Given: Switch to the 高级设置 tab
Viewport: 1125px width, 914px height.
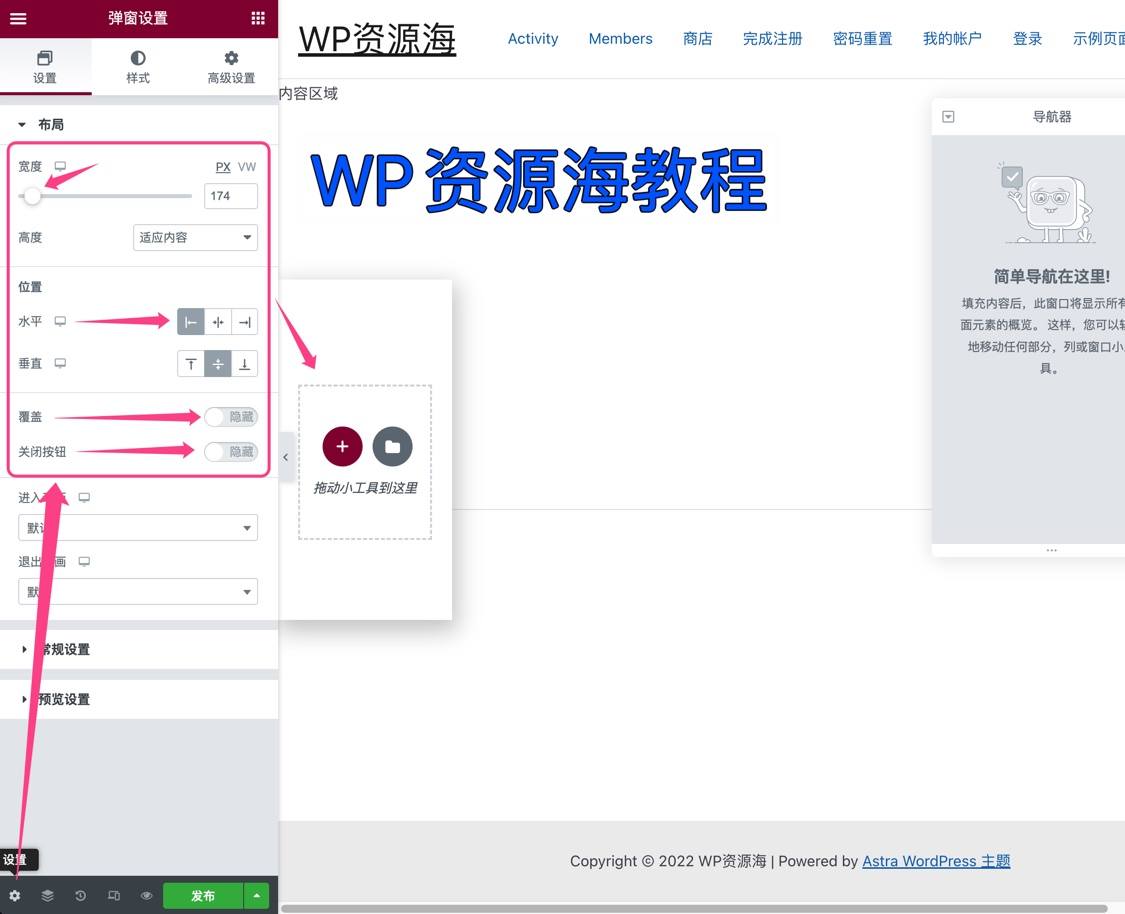Looking at the screenshot, I should [231, 67].
